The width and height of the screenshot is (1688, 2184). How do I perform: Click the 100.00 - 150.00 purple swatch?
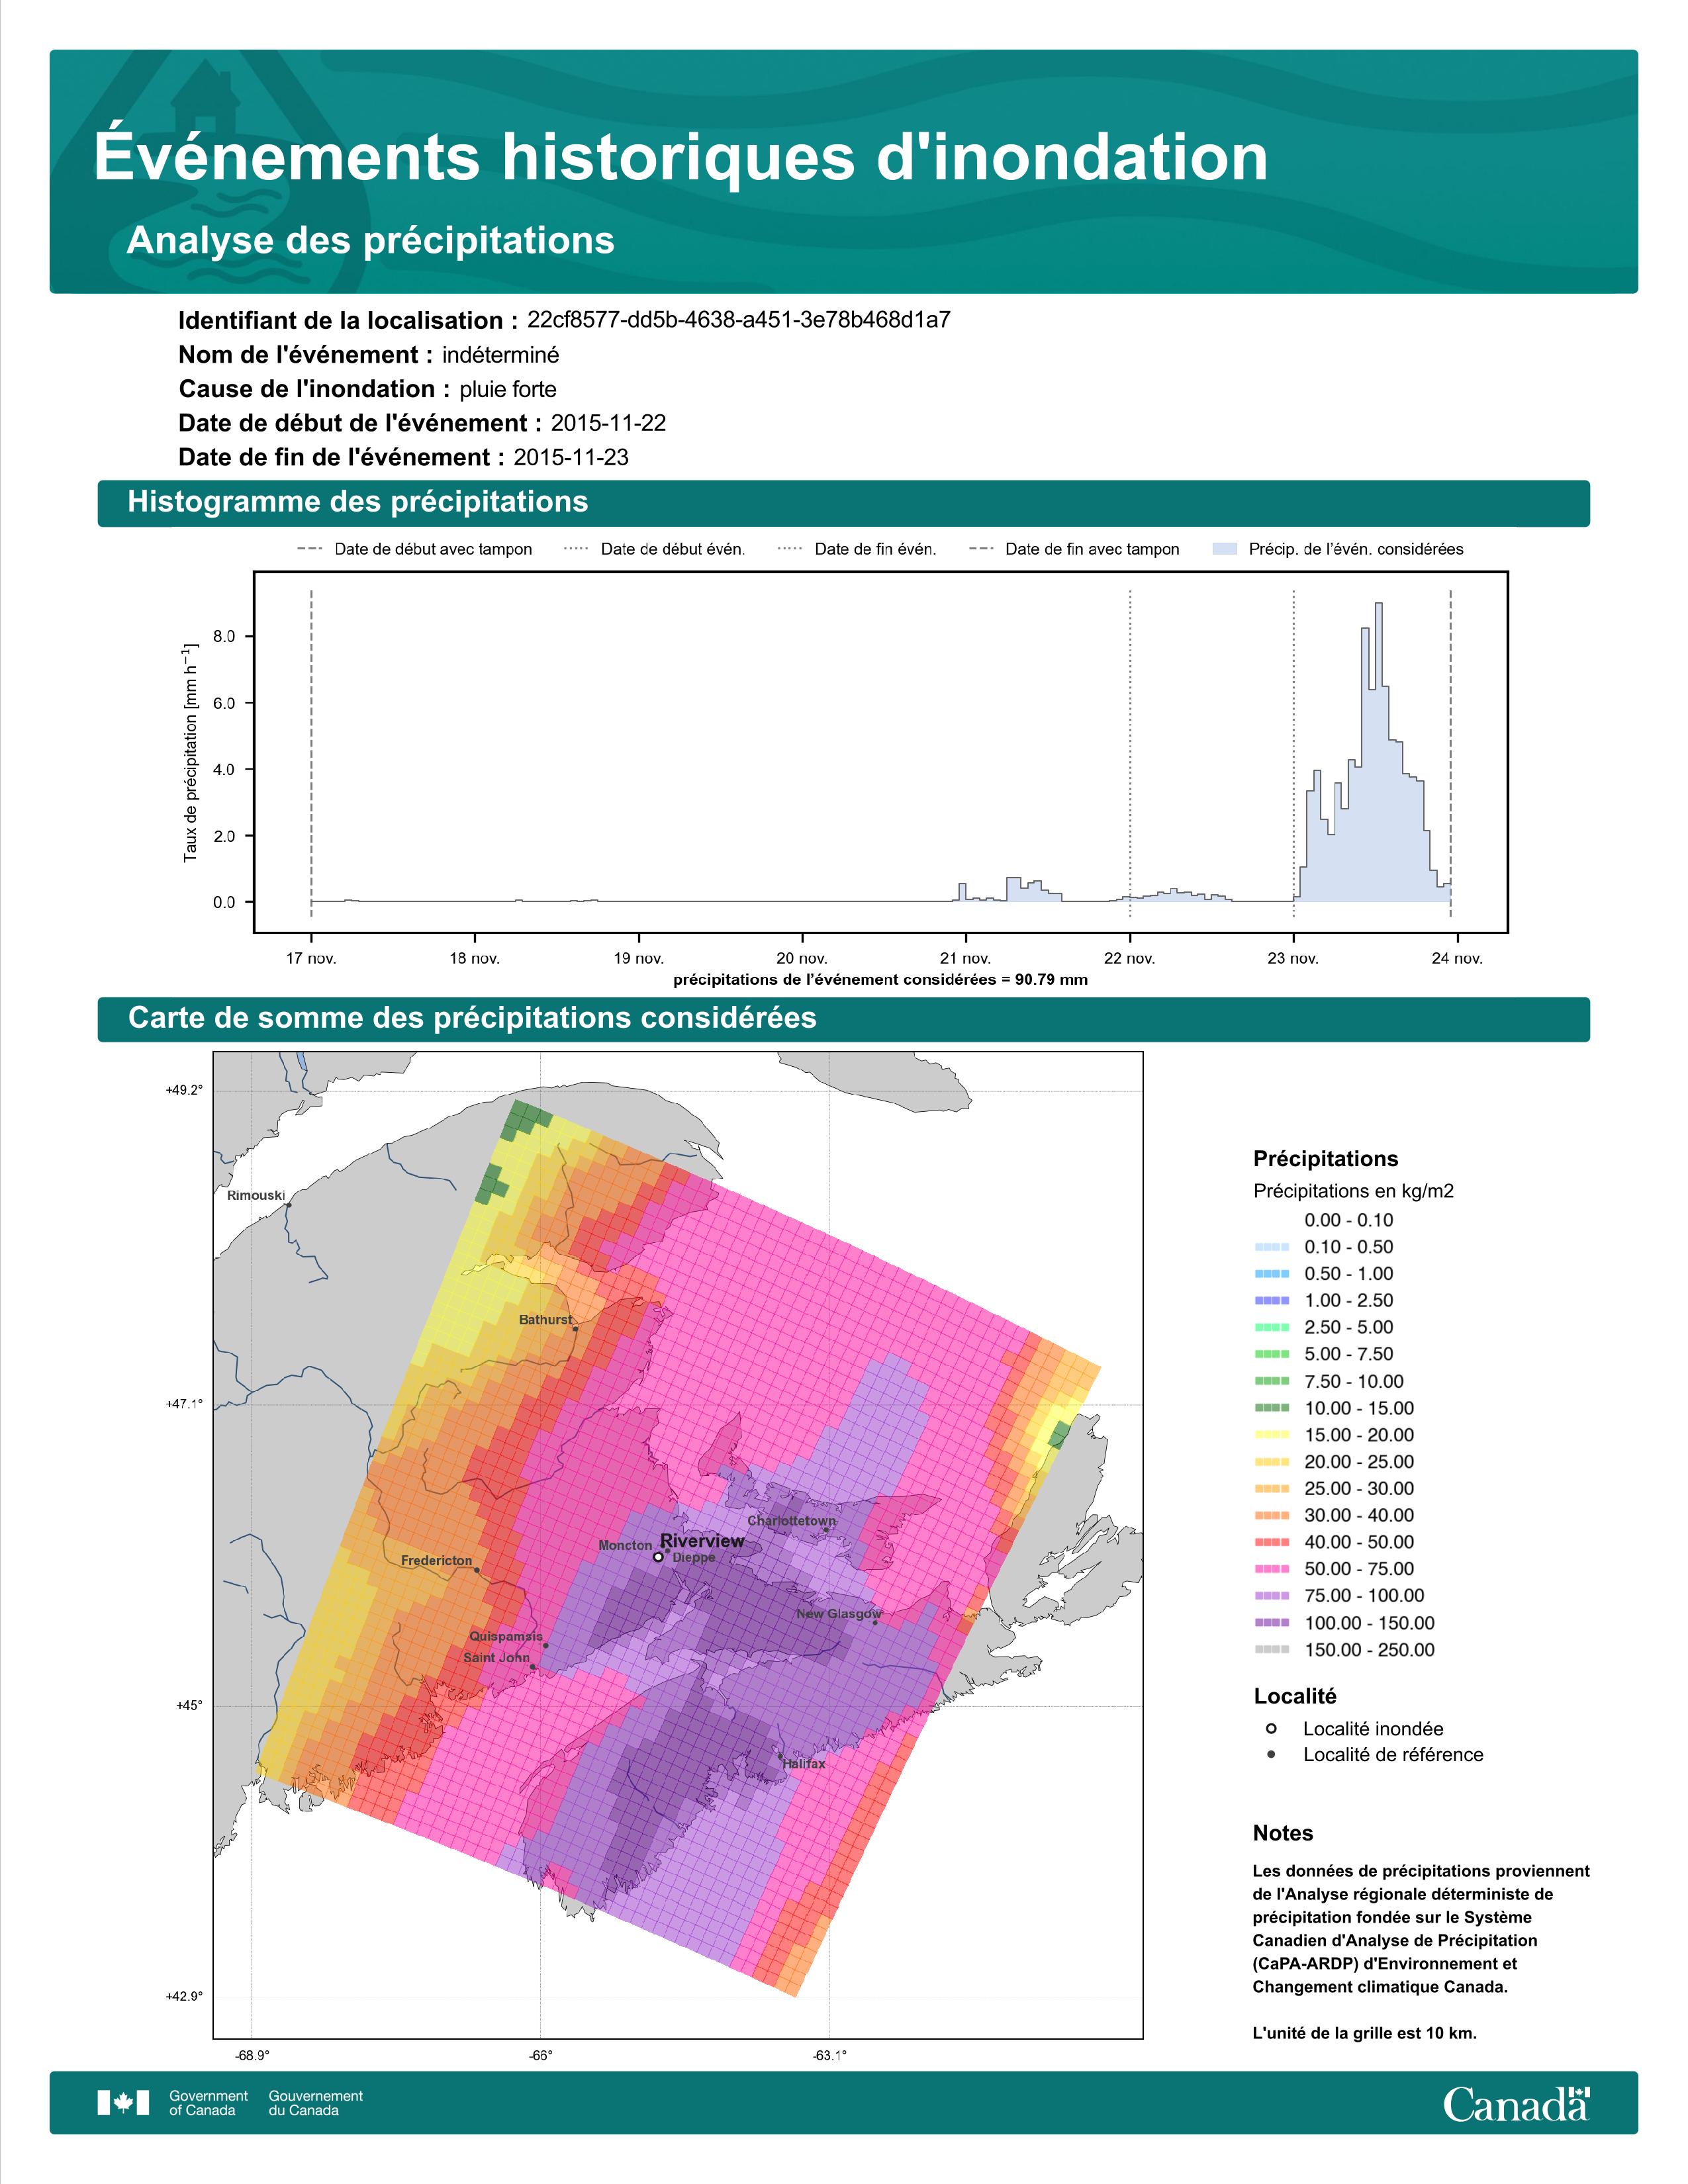[x=1271, y=1623]
